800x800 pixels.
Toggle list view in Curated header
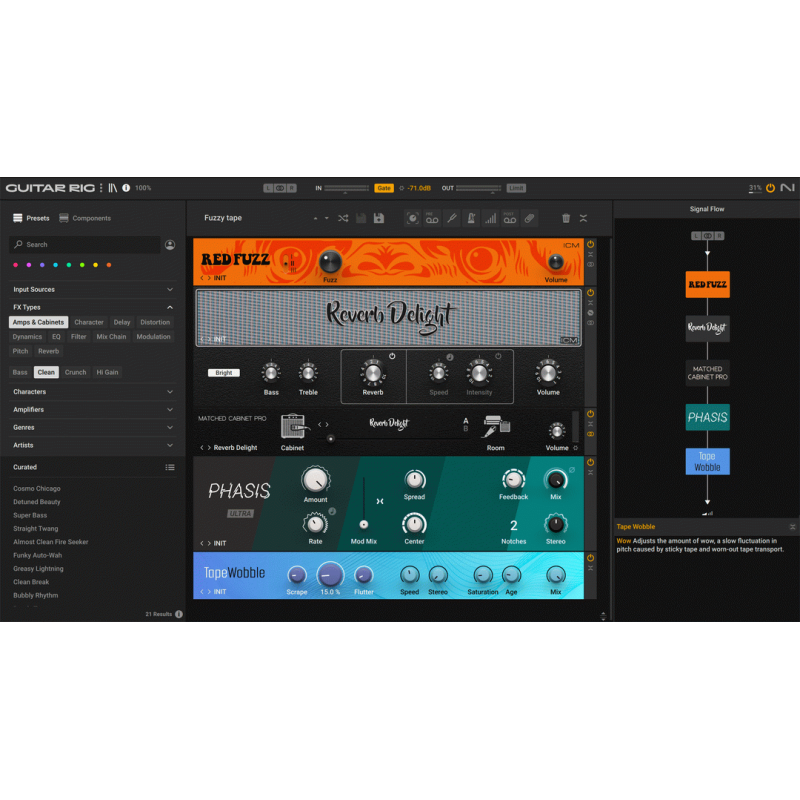pos(170,467)
